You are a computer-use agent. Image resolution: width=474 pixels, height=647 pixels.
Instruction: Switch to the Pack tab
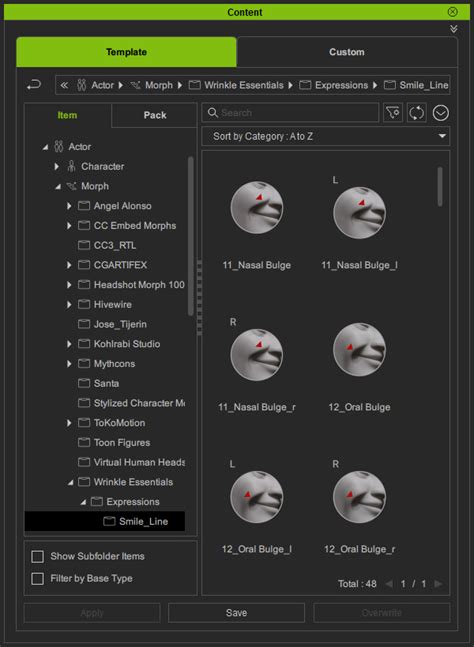point(155,115)
